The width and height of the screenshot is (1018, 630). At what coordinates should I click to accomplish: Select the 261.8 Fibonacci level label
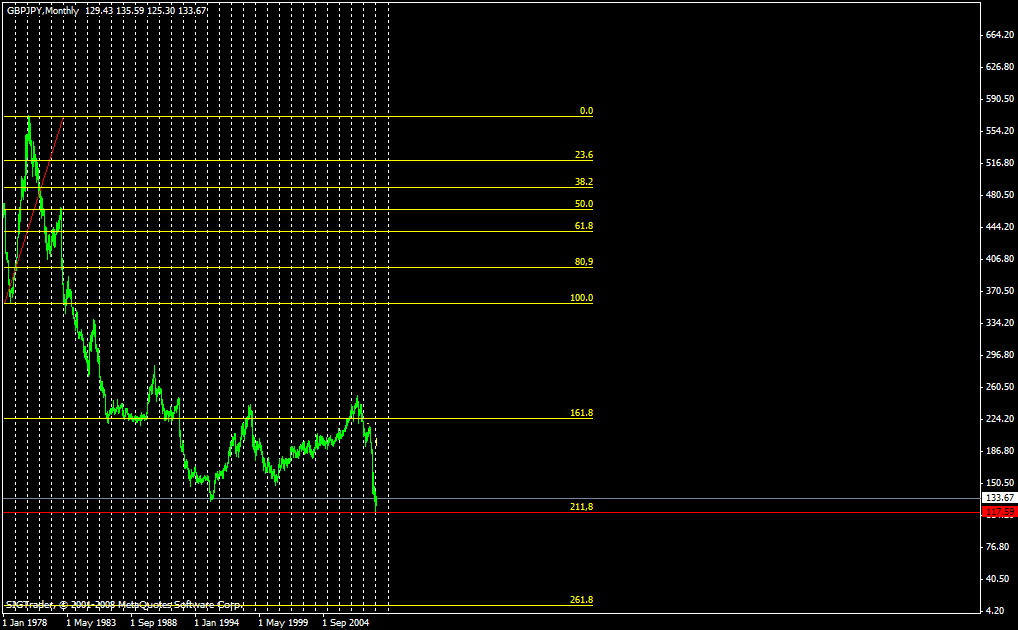coord(581,600)
